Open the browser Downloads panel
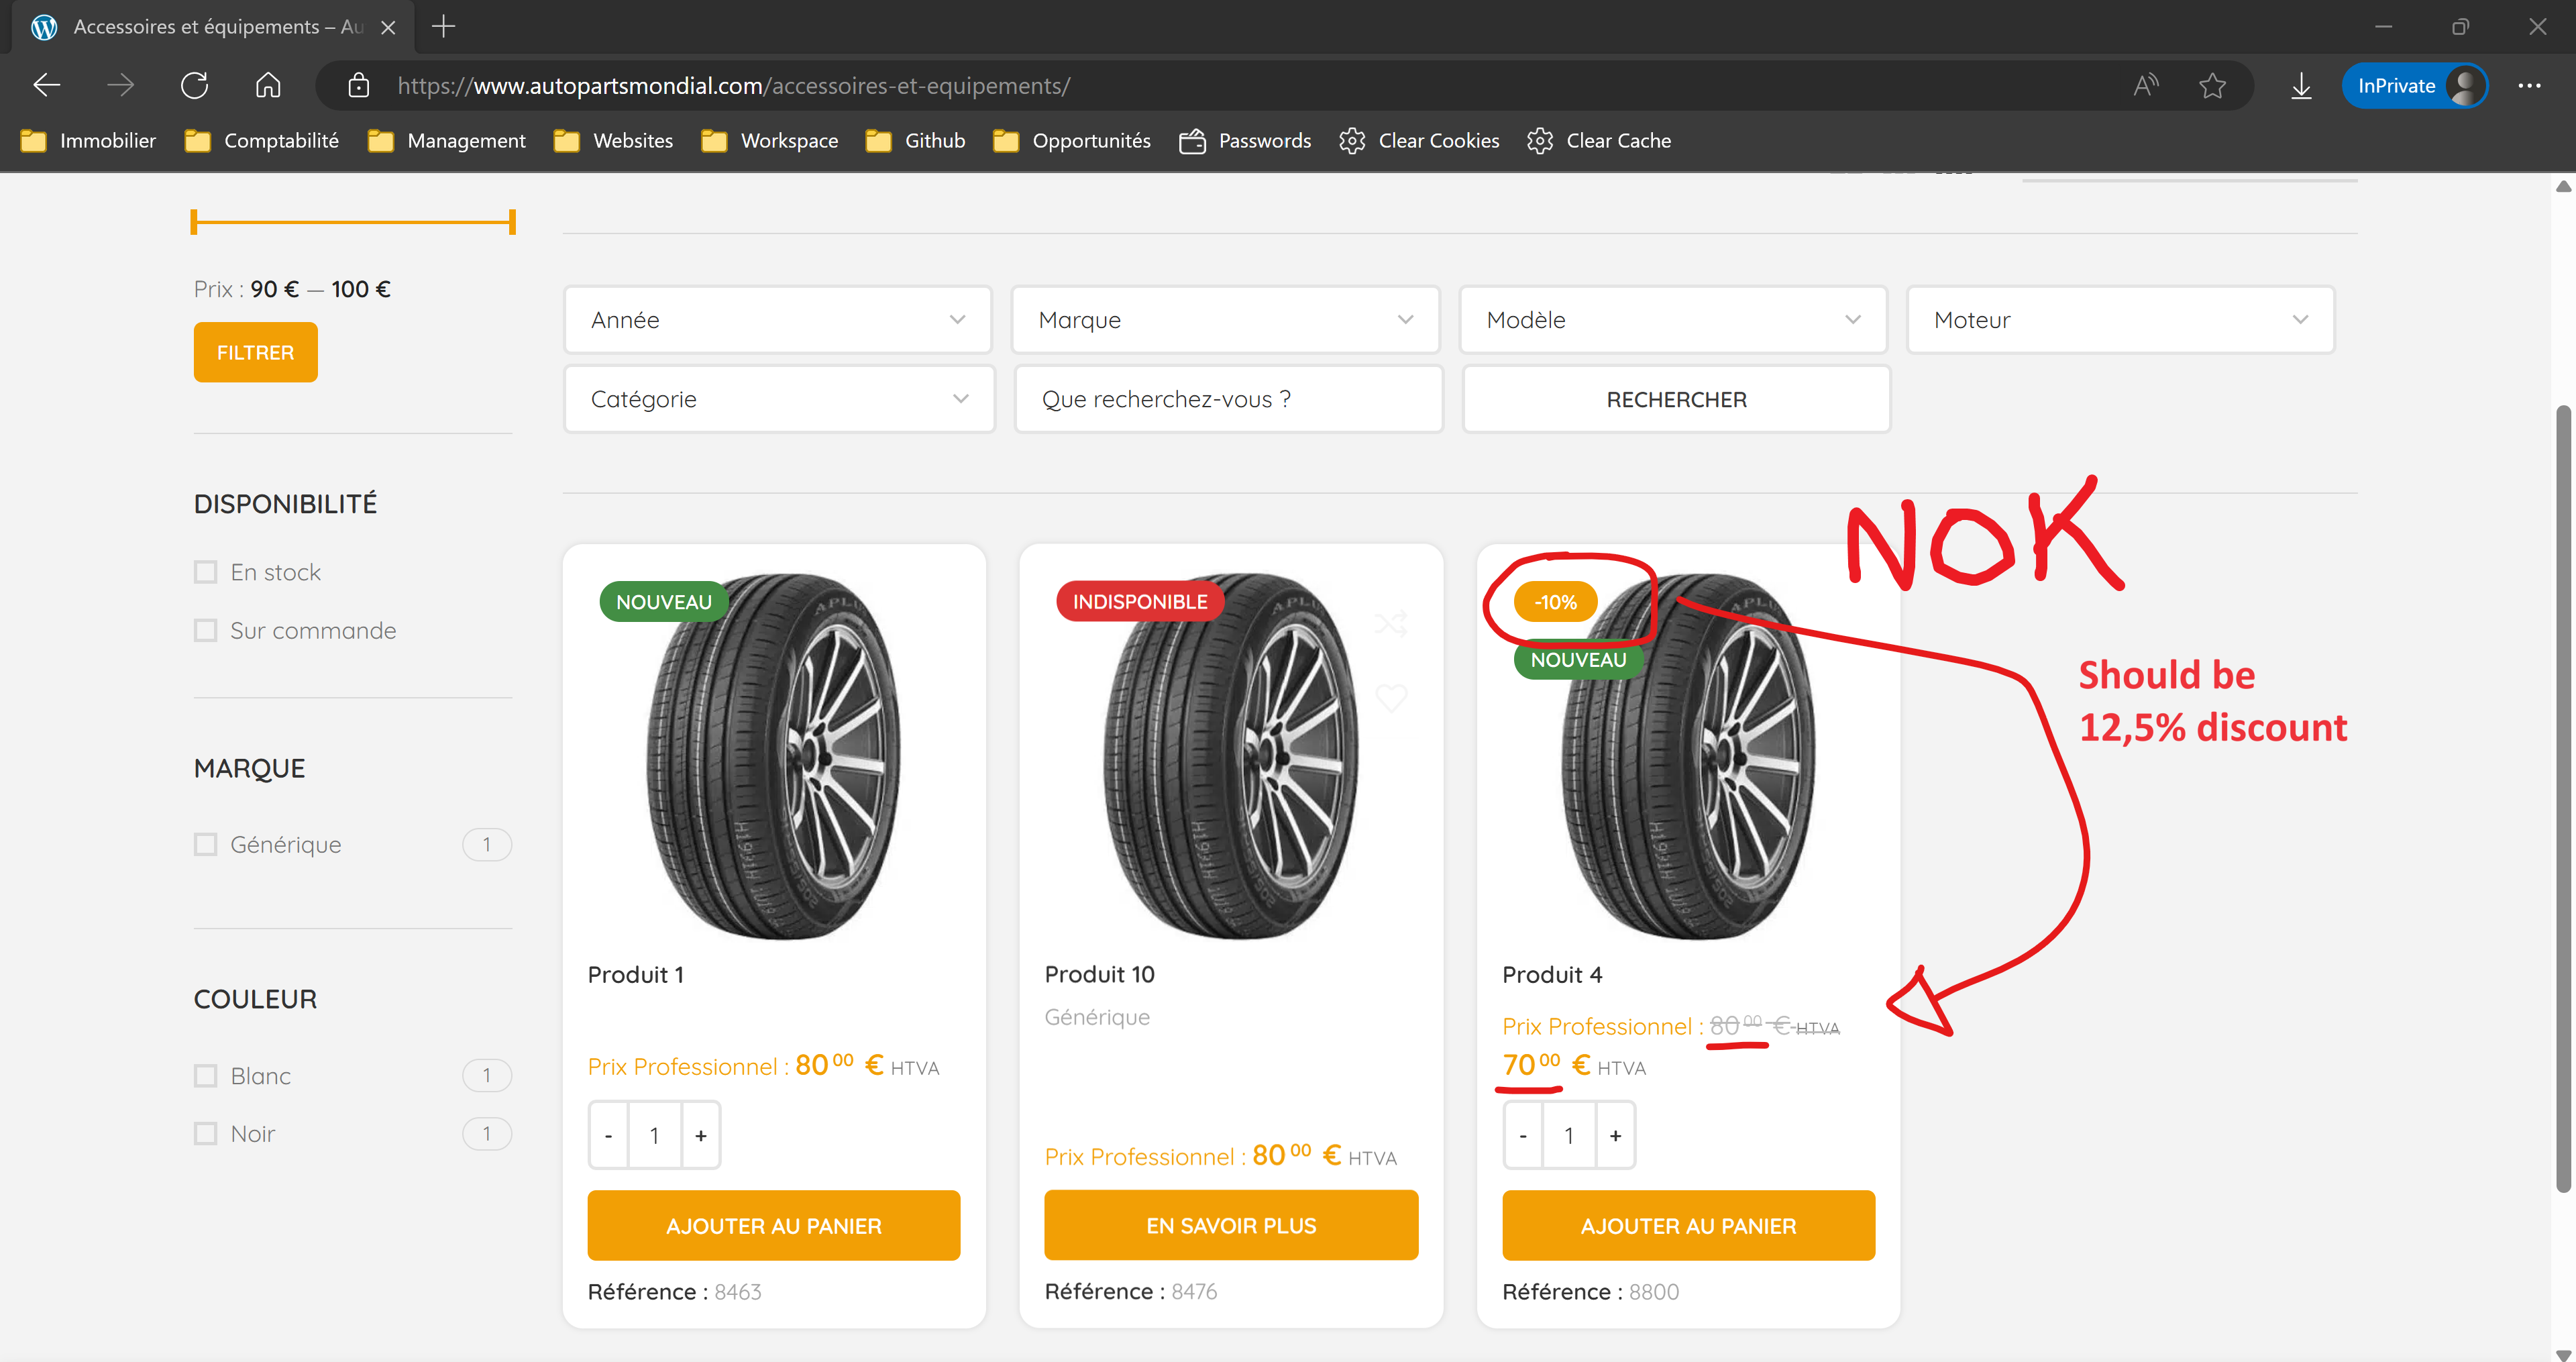 coord(2301,86)
